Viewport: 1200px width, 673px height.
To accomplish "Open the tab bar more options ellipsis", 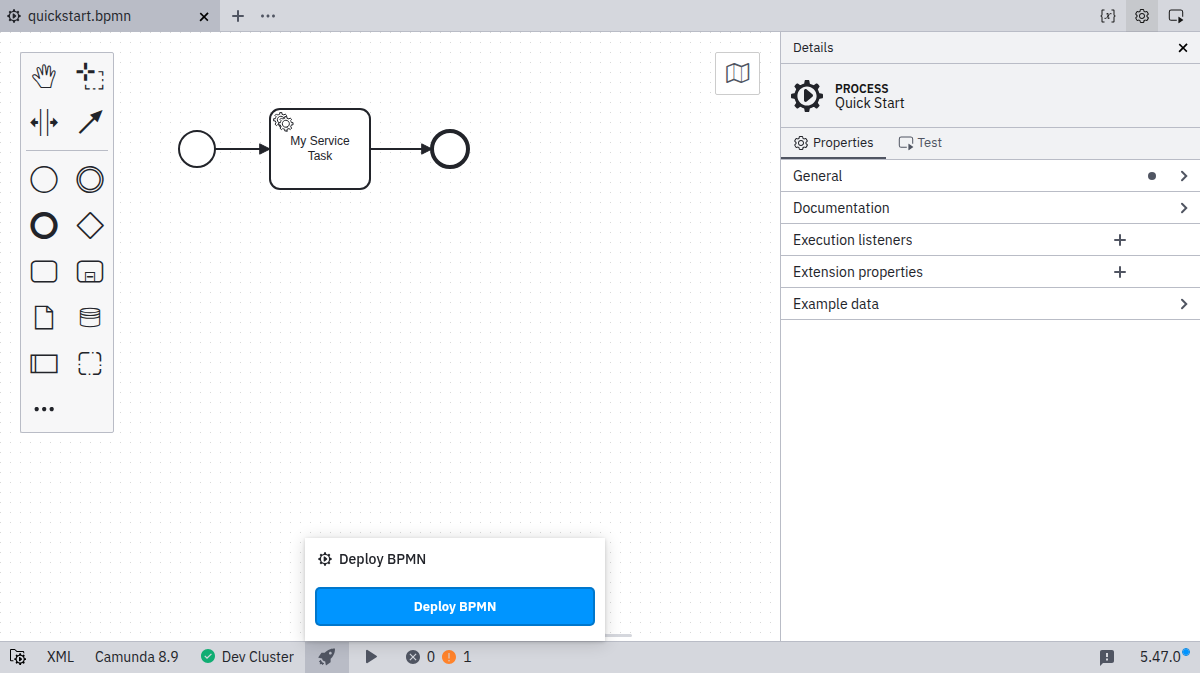I will click(x=268, y=16).
